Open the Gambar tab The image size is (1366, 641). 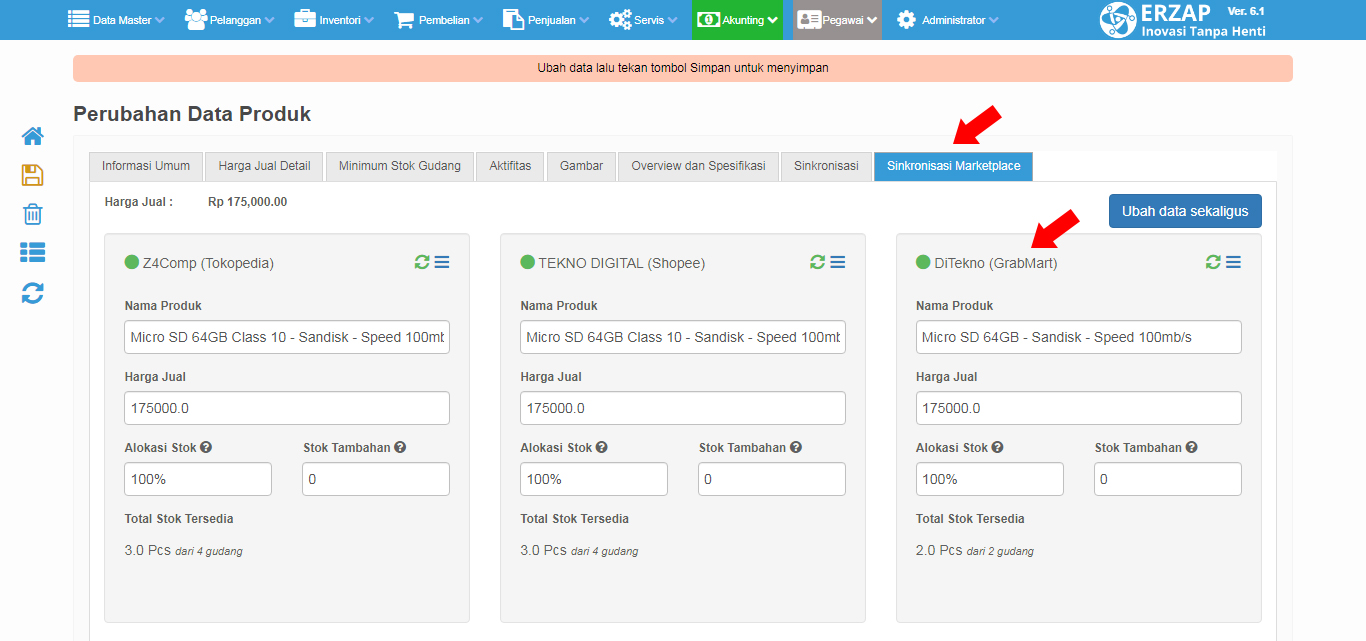(x=581, y=166)
